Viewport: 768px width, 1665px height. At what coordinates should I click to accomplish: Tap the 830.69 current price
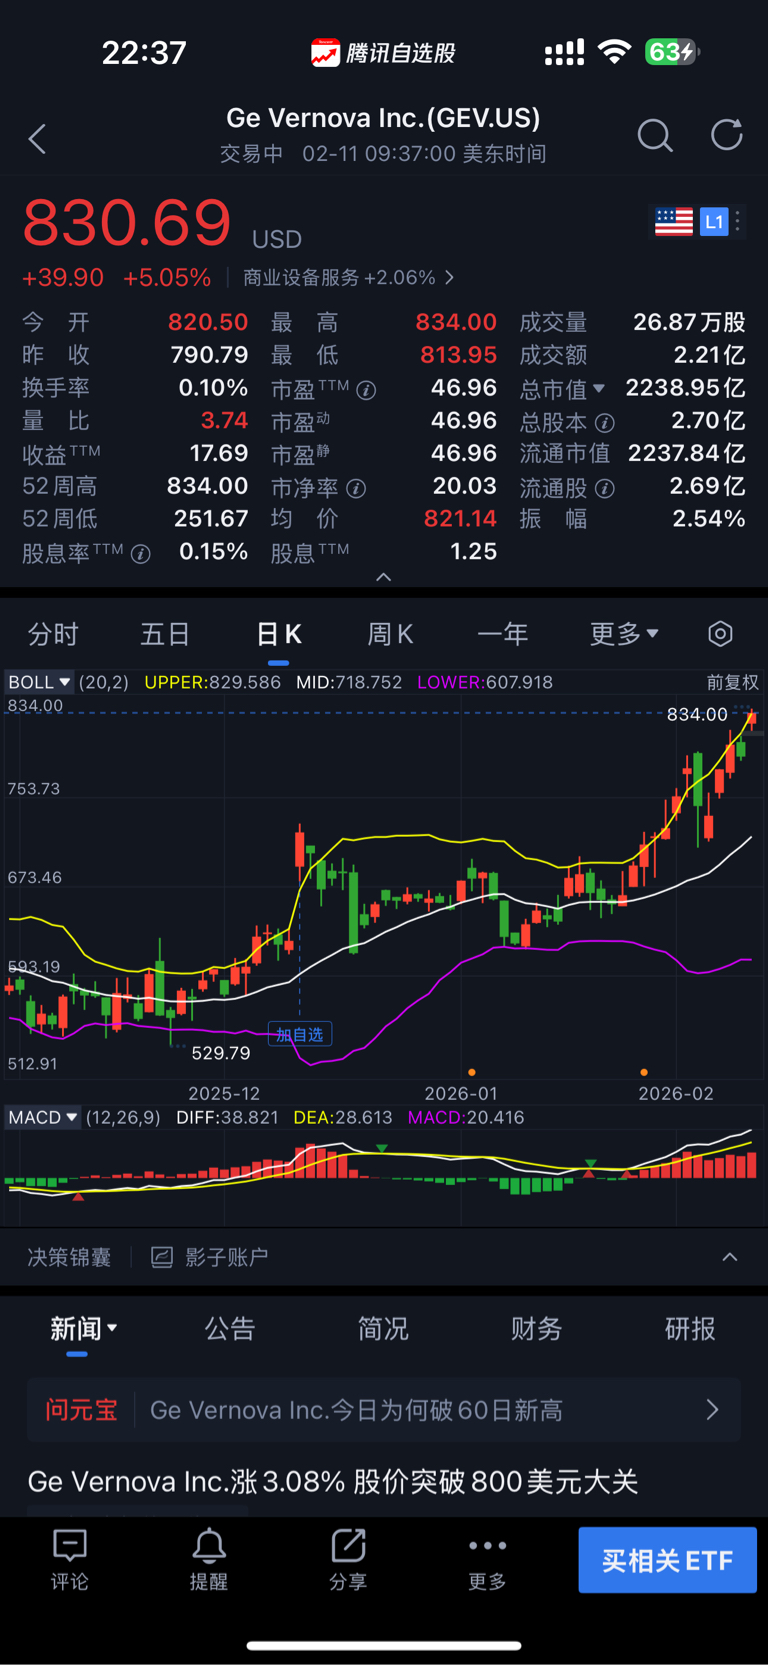click(x=127, y=222)
